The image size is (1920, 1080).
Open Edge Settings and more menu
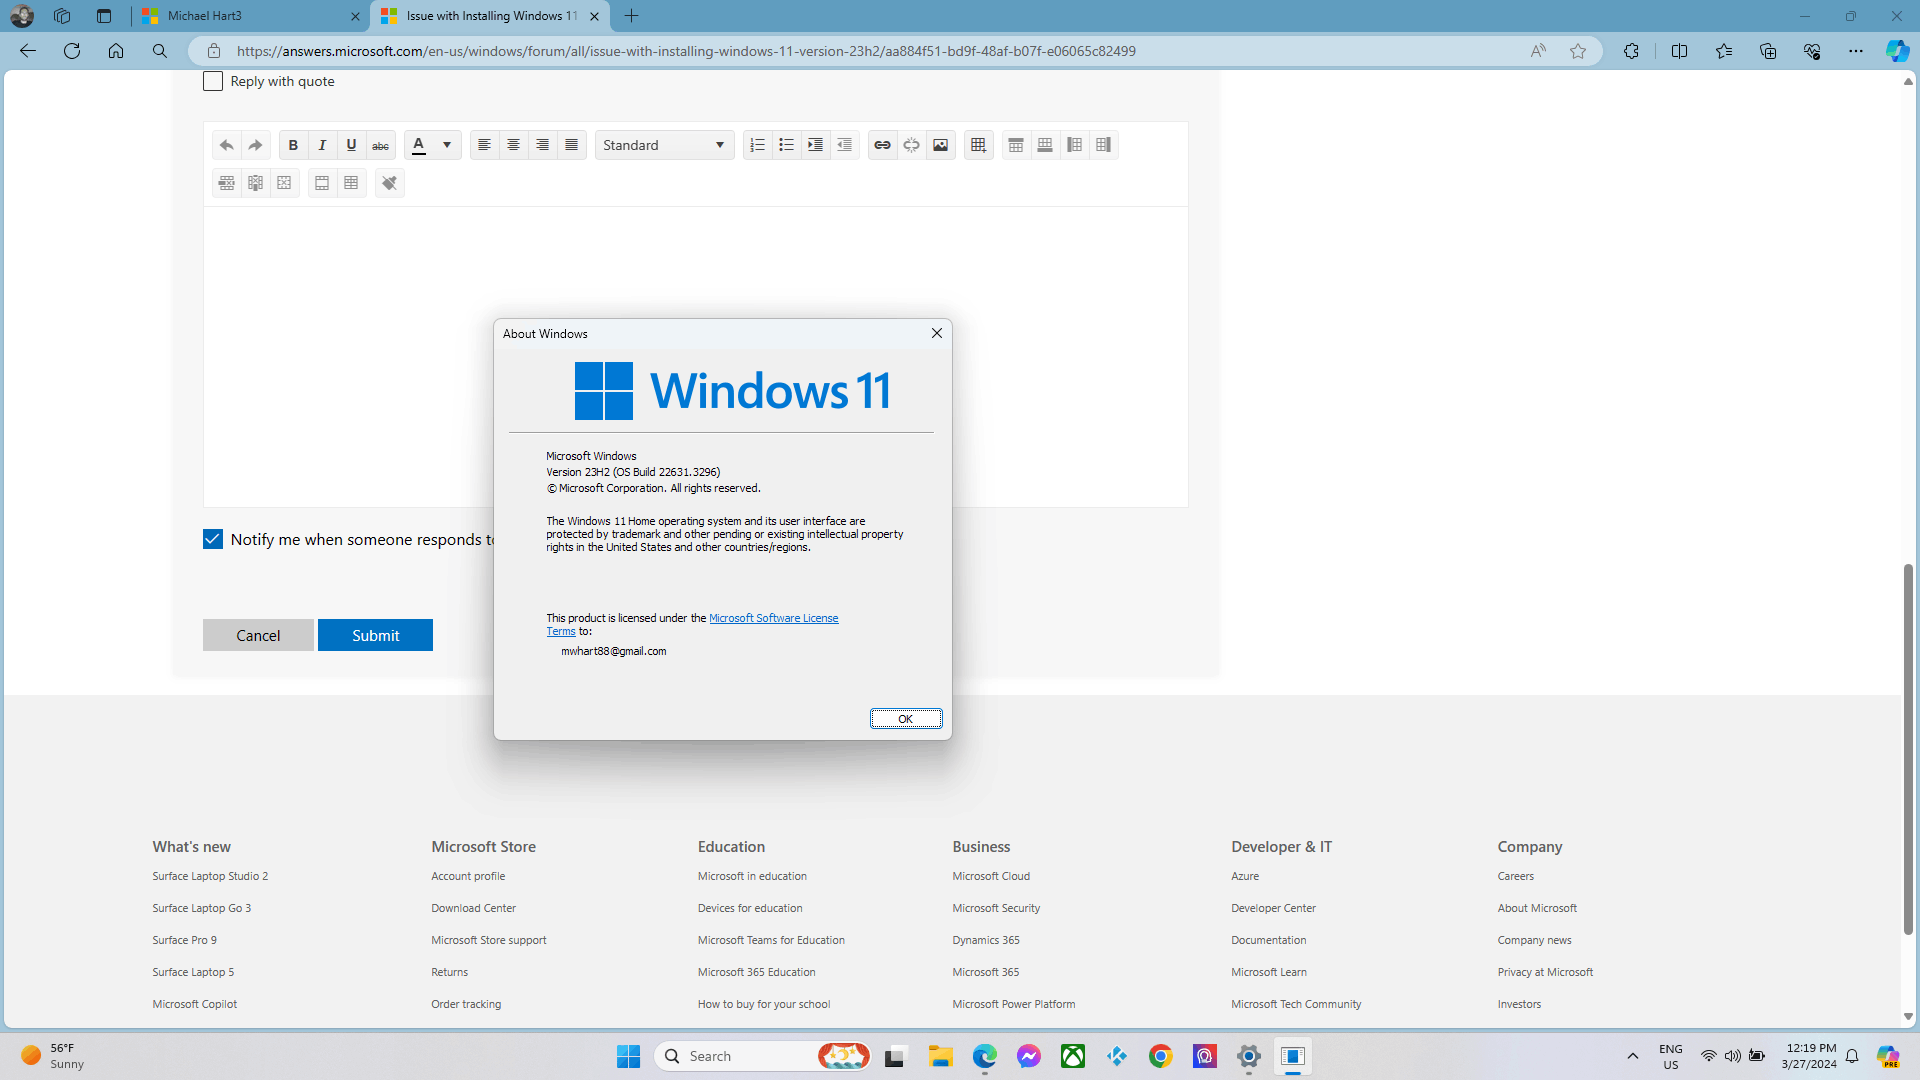coord(1855,51)
